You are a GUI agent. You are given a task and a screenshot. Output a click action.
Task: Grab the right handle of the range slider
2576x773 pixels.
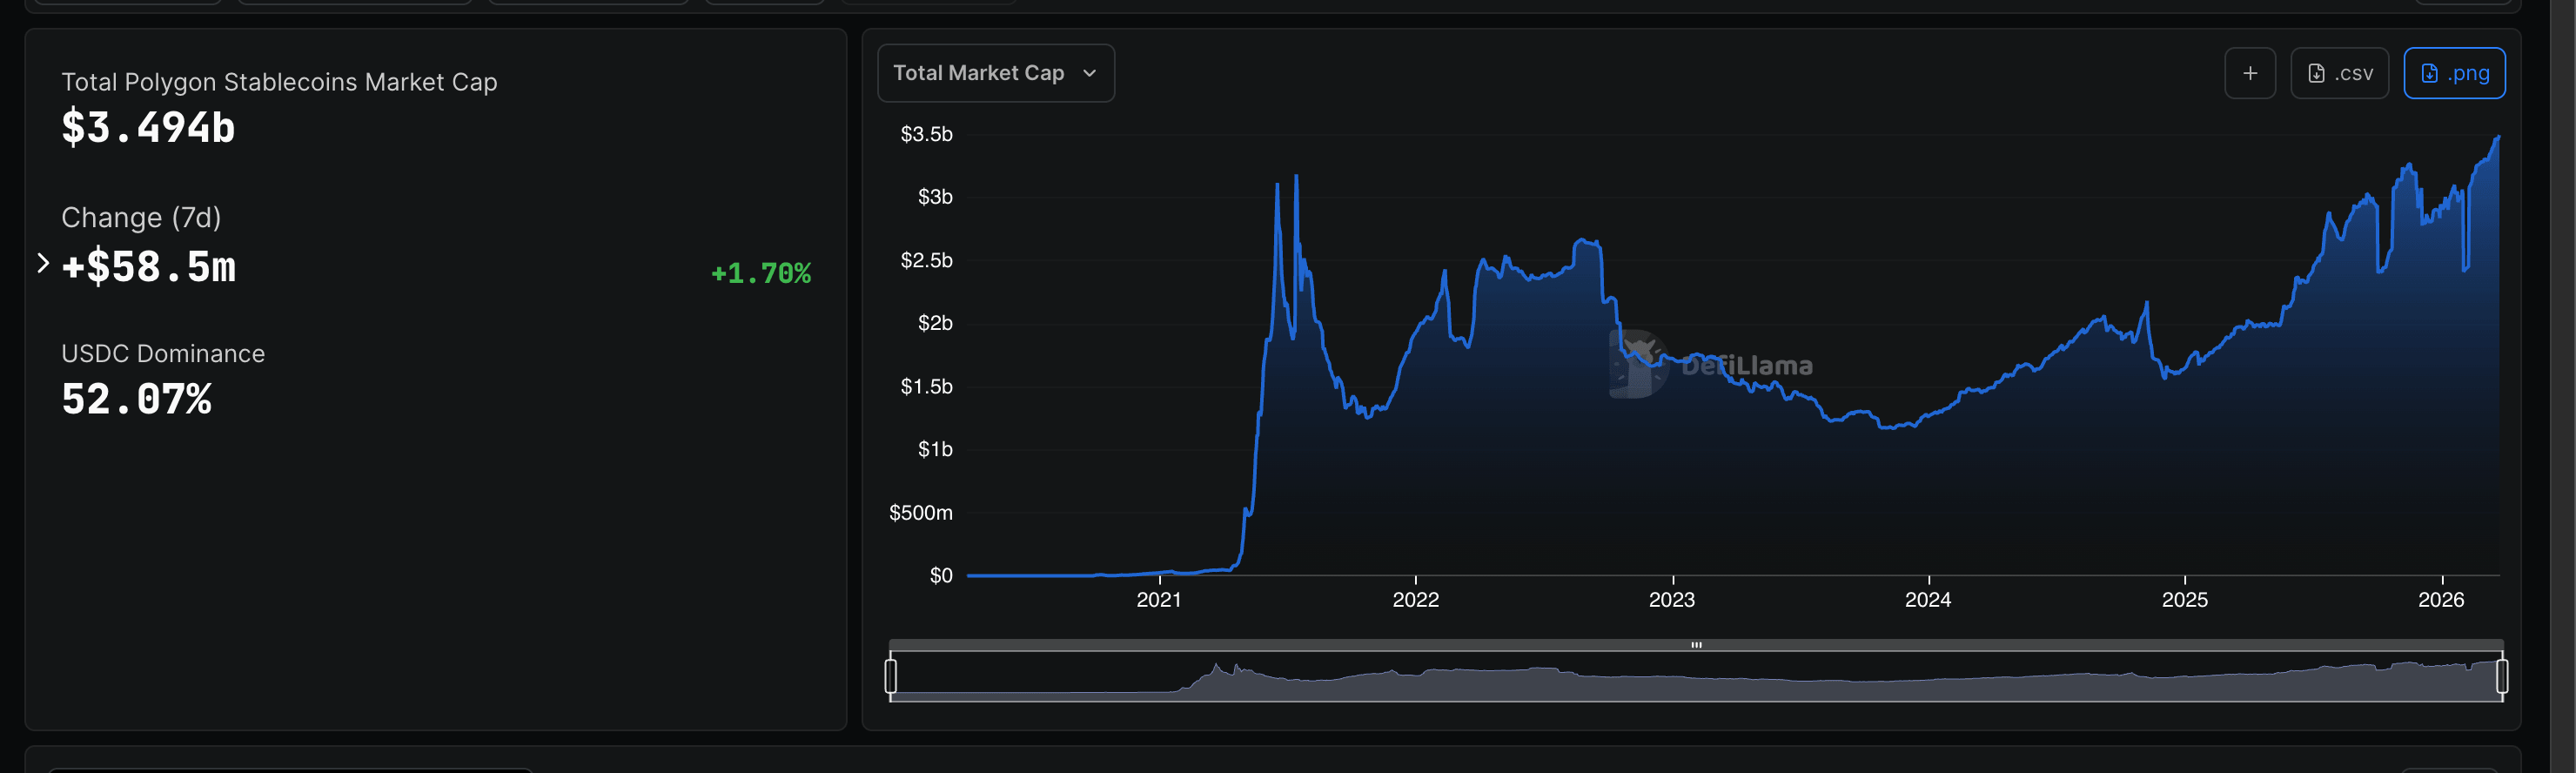point(2501,676)
